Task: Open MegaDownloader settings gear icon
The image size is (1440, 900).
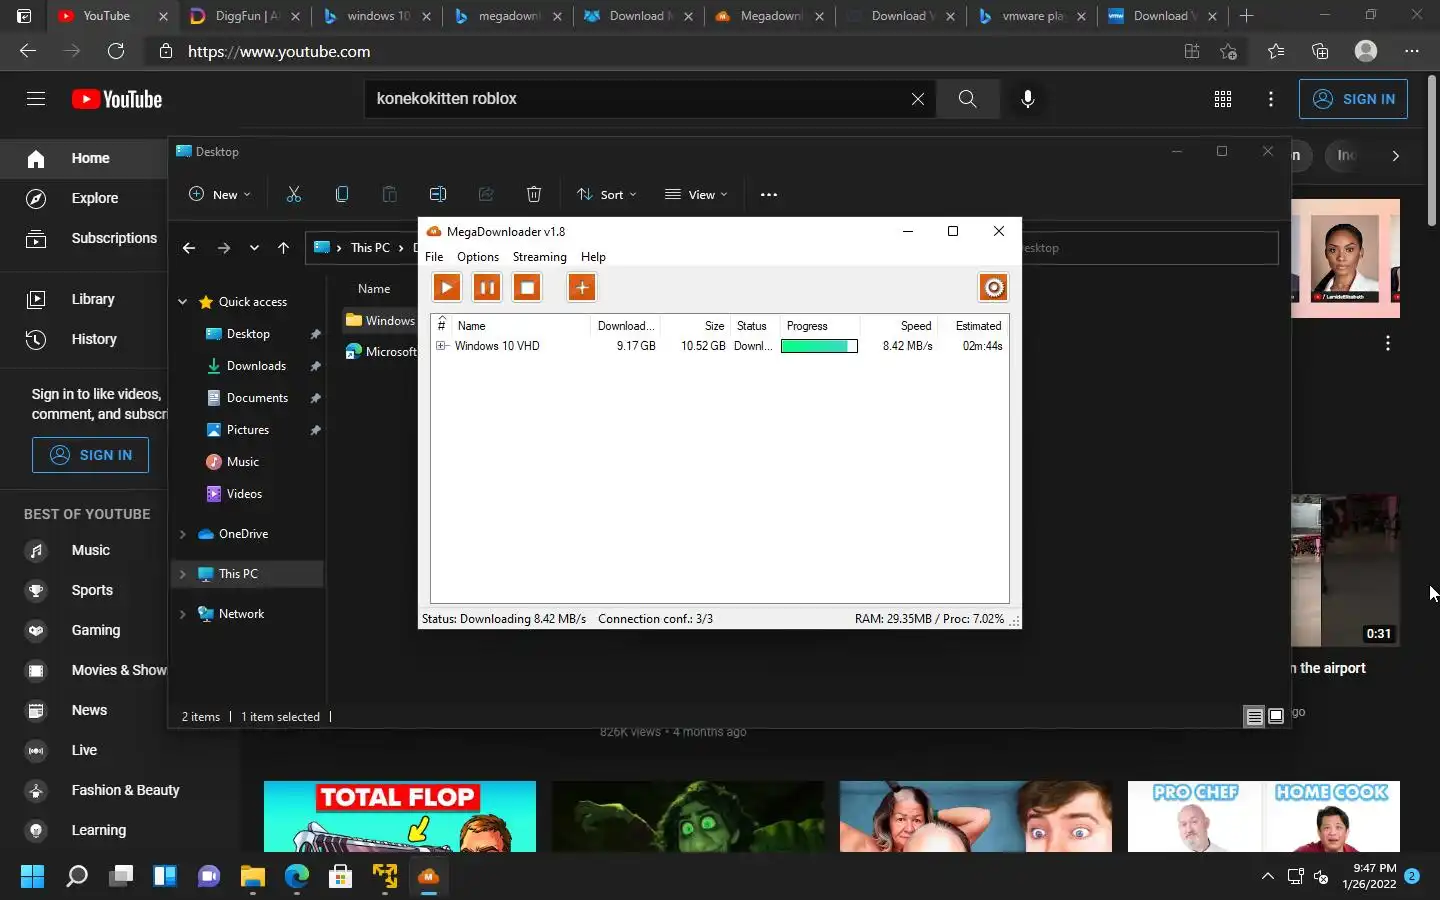Action: [x=993, y=288]
